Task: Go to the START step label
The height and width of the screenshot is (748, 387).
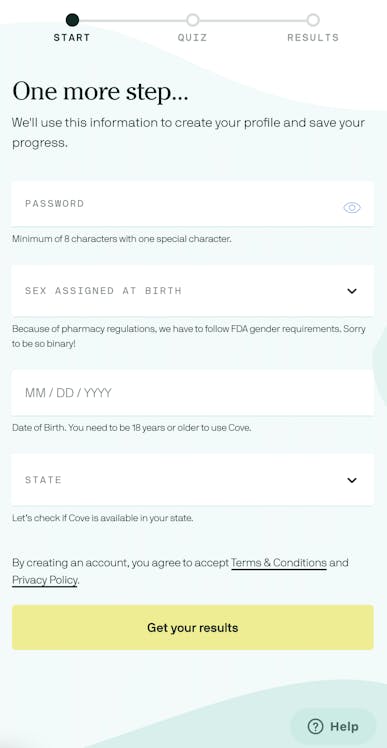Action: pyautogui.click(x=72, y=38)
